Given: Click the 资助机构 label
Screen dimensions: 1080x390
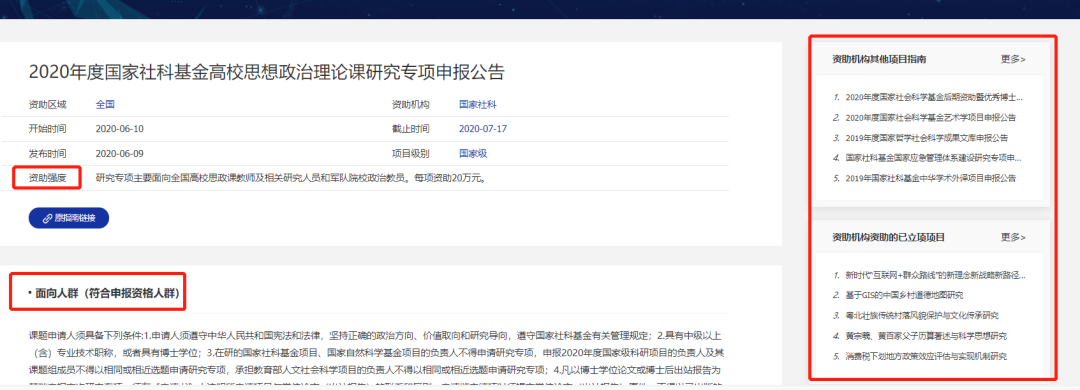Looking at the screenshot, I should [411, 105].
